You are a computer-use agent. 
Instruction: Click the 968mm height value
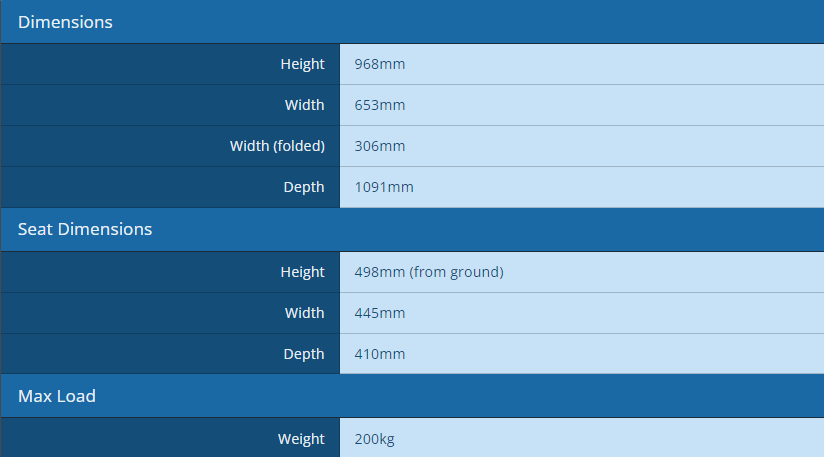point(380,64)
